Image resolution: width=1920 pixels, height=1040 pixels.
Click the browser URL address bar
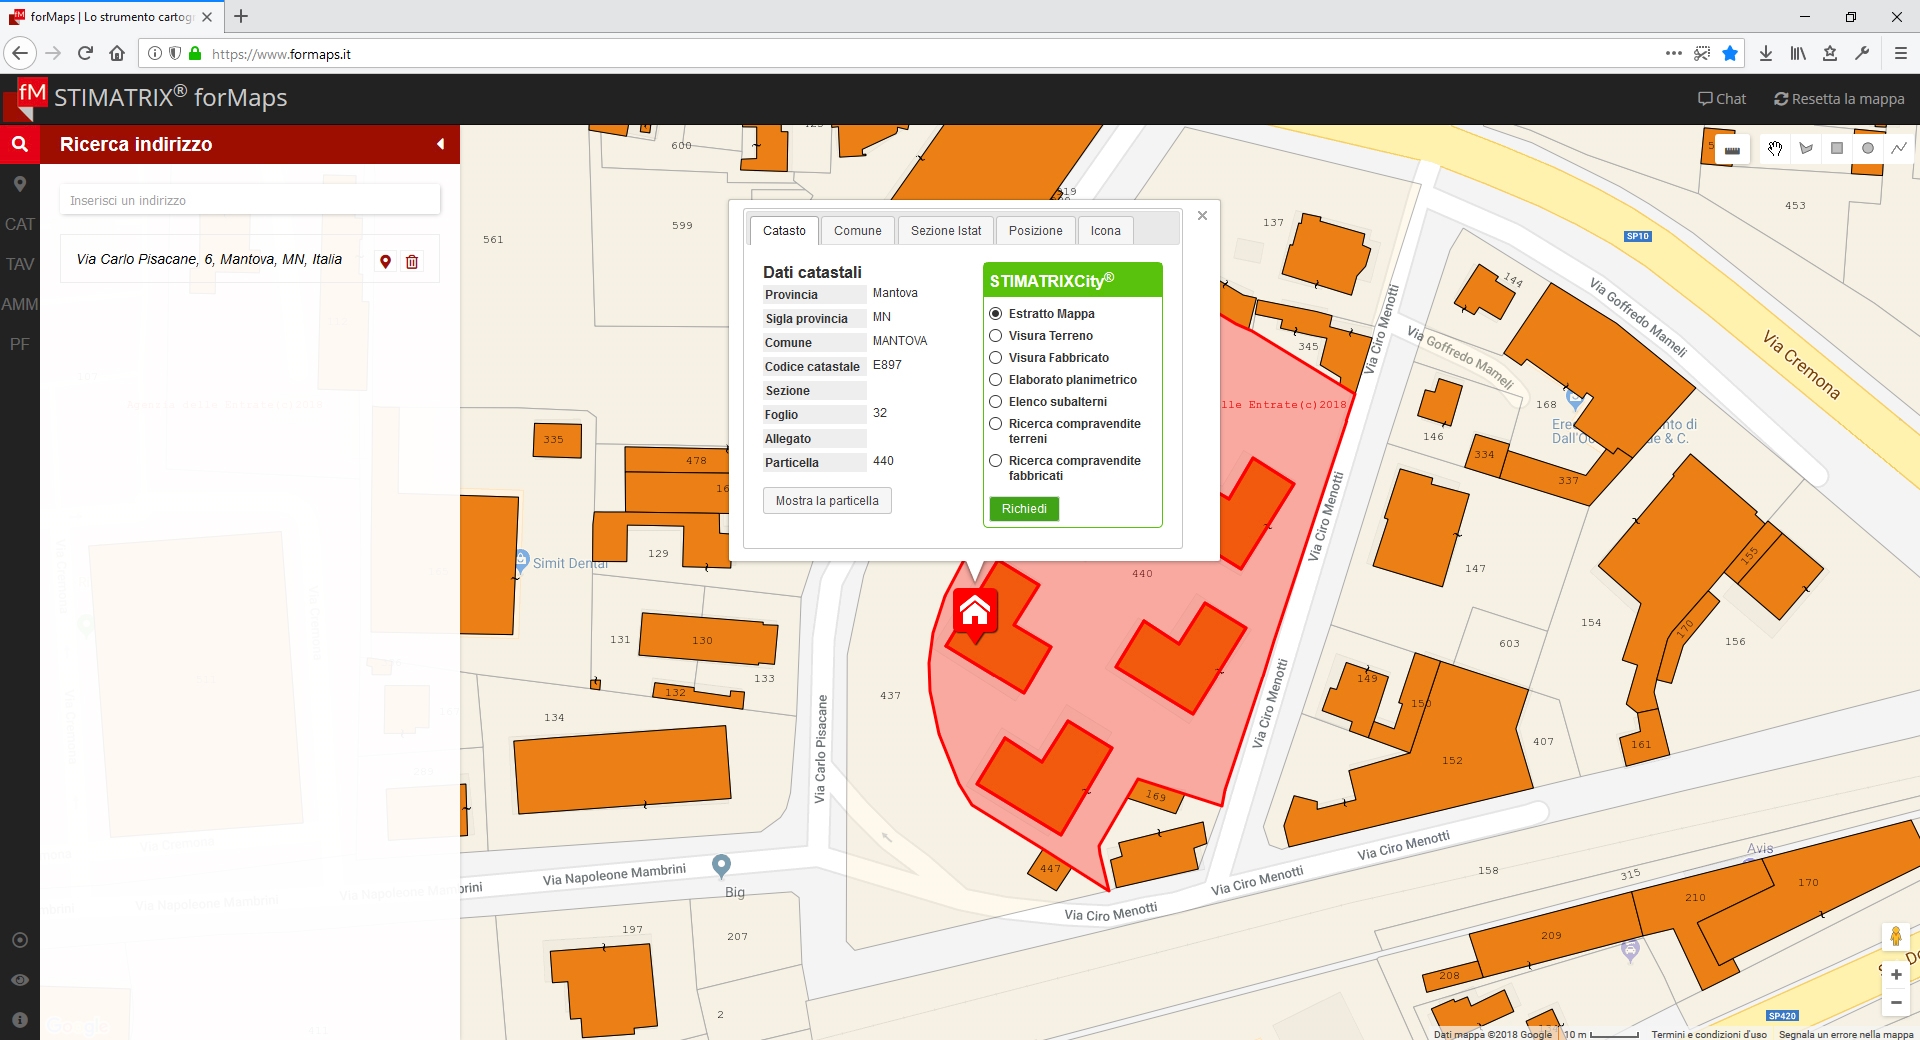pos(900,53)
